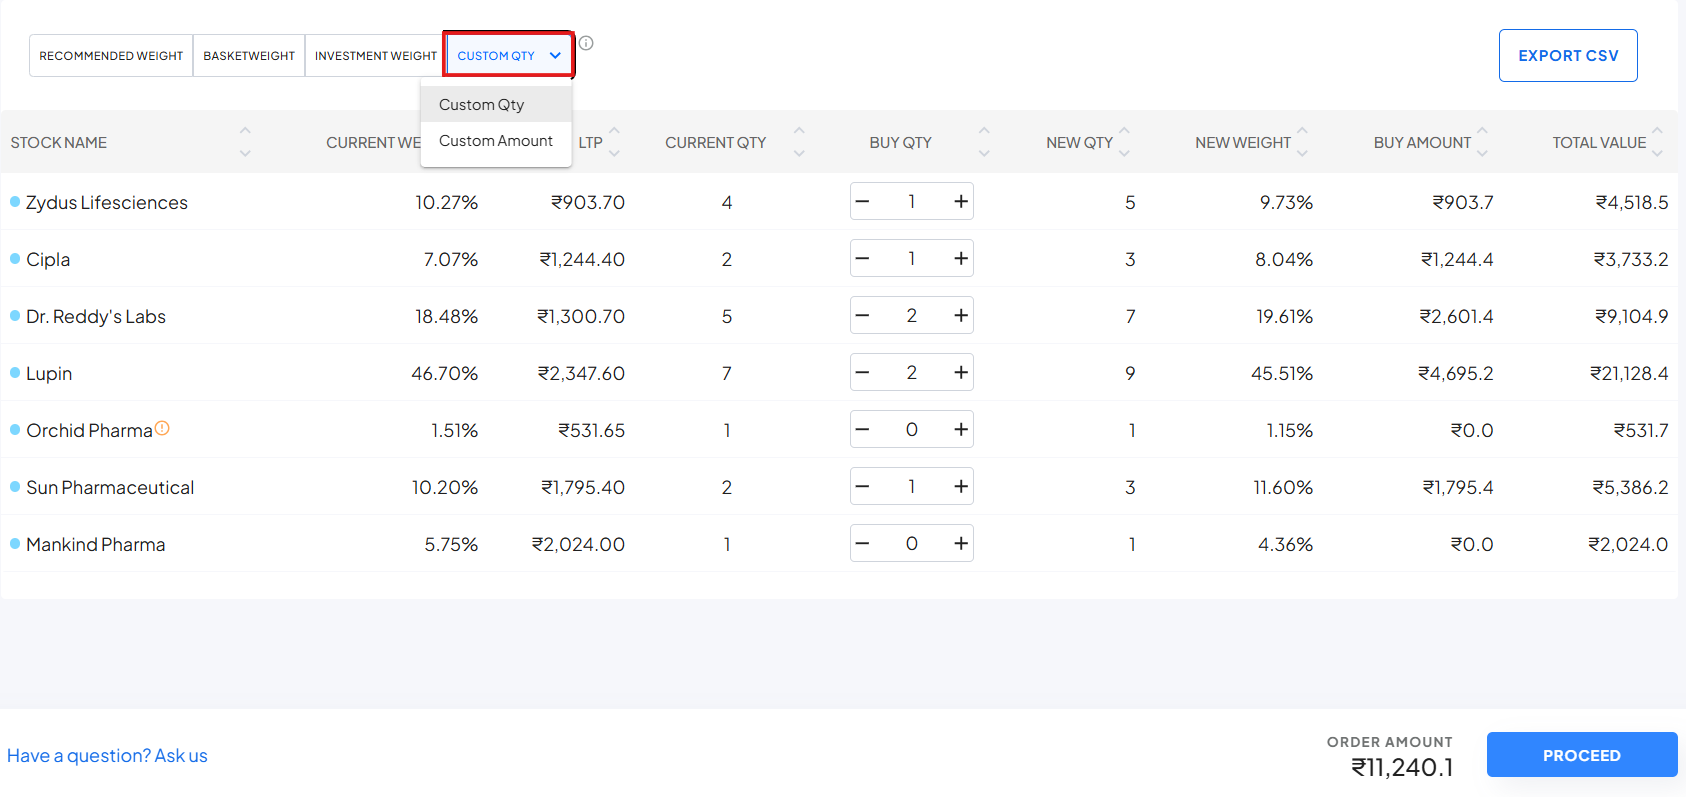This screenshot has height=797, width=1686.
Task: Increase buy quantity for Orchid Pharma
Action: click(x=960, y=429)
